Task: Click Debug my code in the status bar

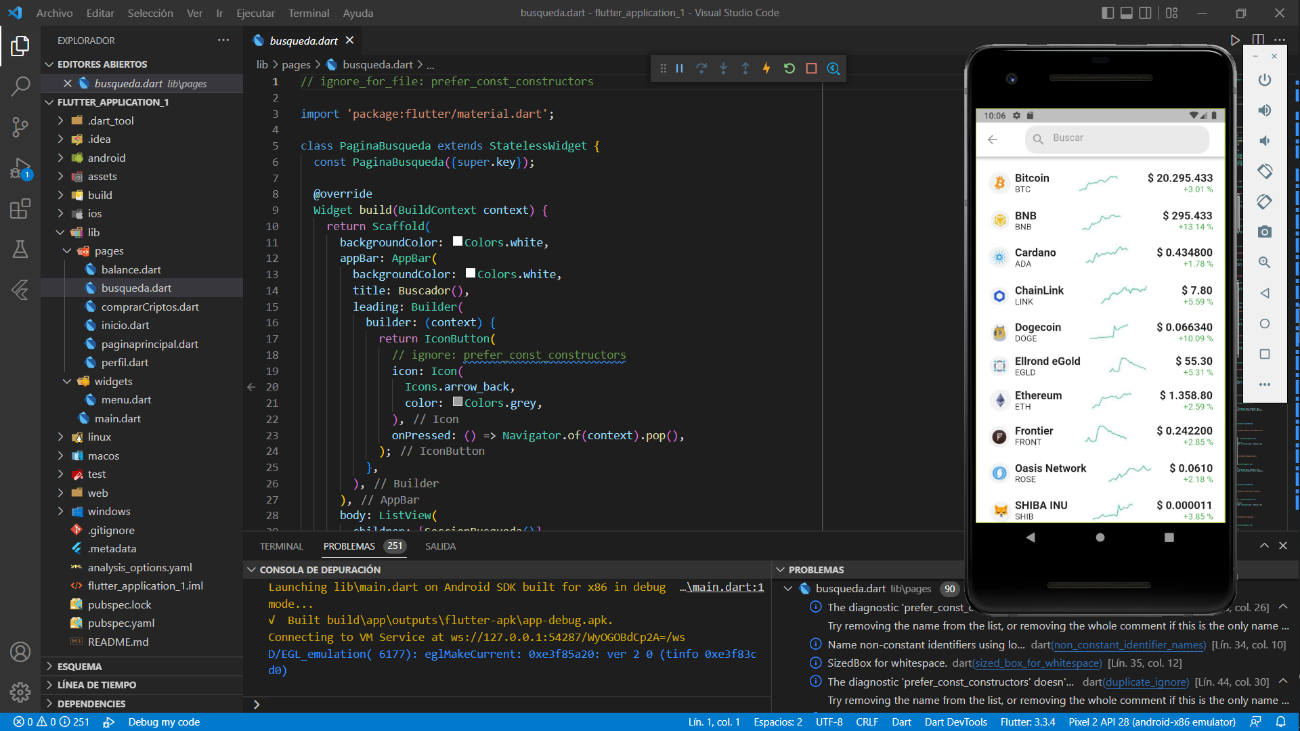Action: pyautogui.click(x=164, y=721)
